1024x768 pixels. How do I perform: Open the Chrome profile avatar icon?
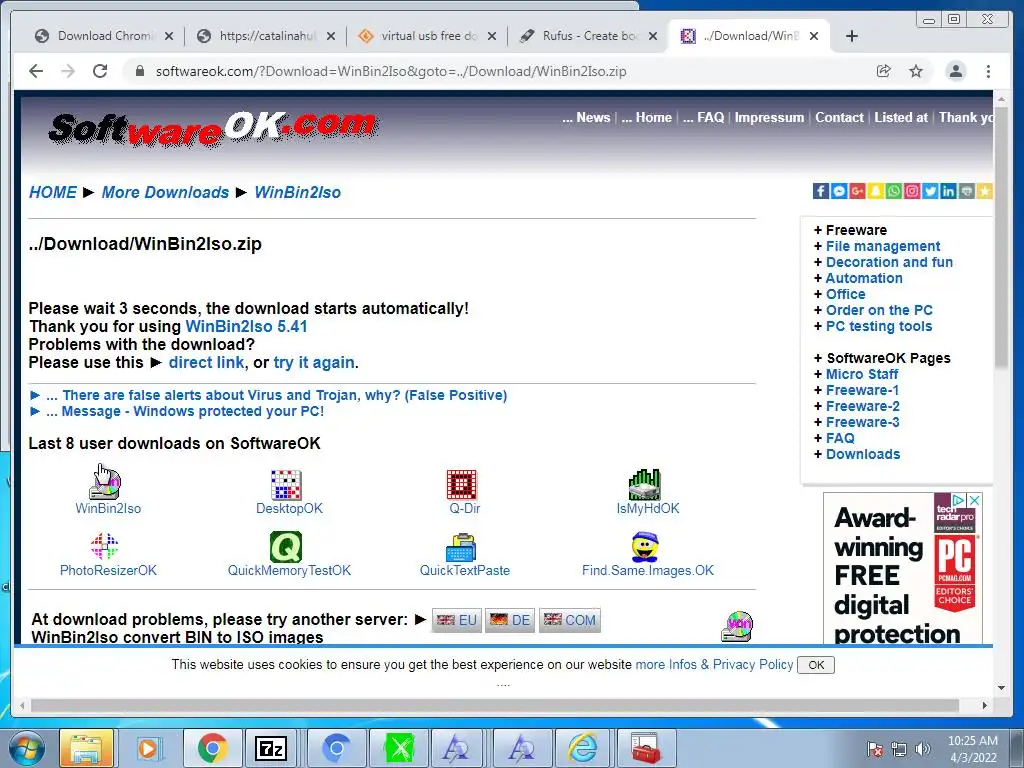click(956, 71)
